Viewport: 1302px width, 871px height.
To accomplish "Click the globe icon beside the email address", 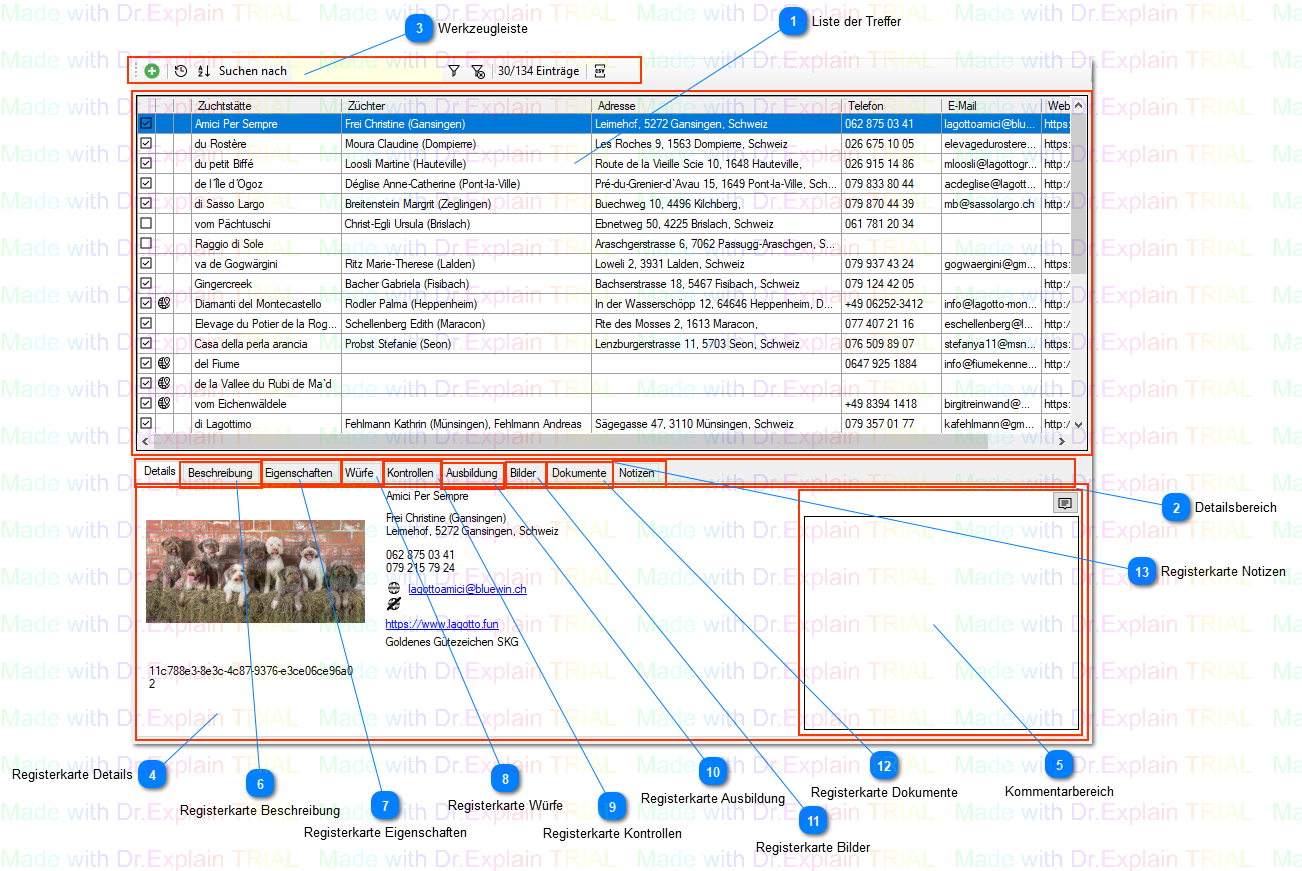I will [394, 589].
